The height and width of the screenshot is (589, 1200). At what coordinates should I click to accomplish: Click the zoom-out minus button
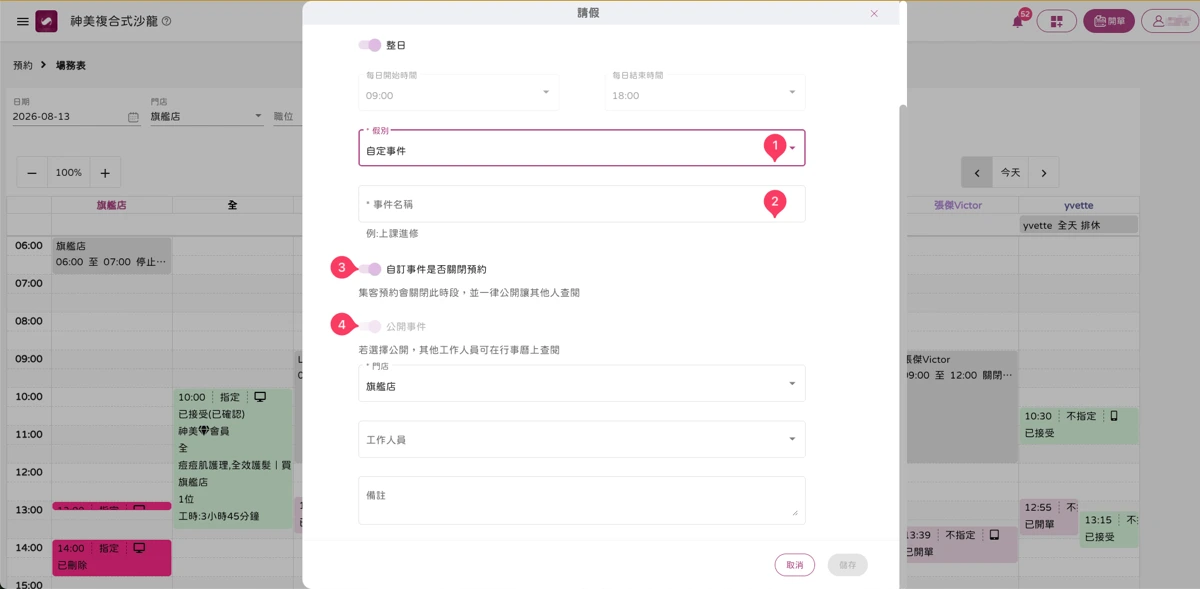(32, 173)
